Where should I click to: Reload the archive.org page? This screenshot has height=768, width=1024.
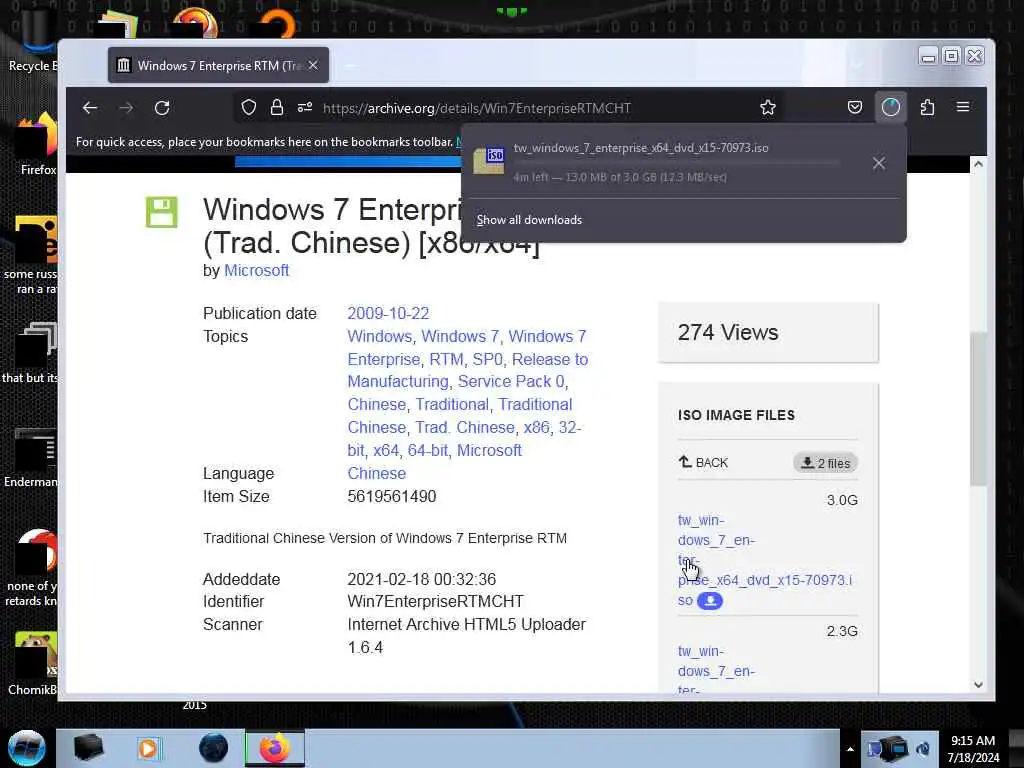pyautogui.click(x=162, y=108)
